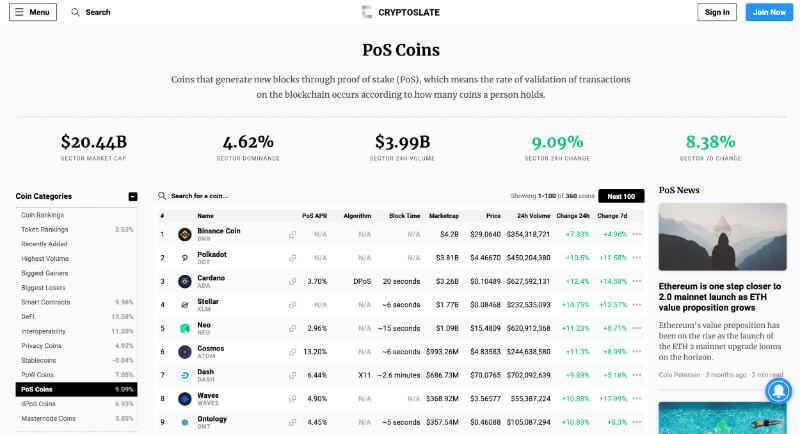
Task: Click the CryptoSlate logo in header
Action: click(x=400, y=12)
